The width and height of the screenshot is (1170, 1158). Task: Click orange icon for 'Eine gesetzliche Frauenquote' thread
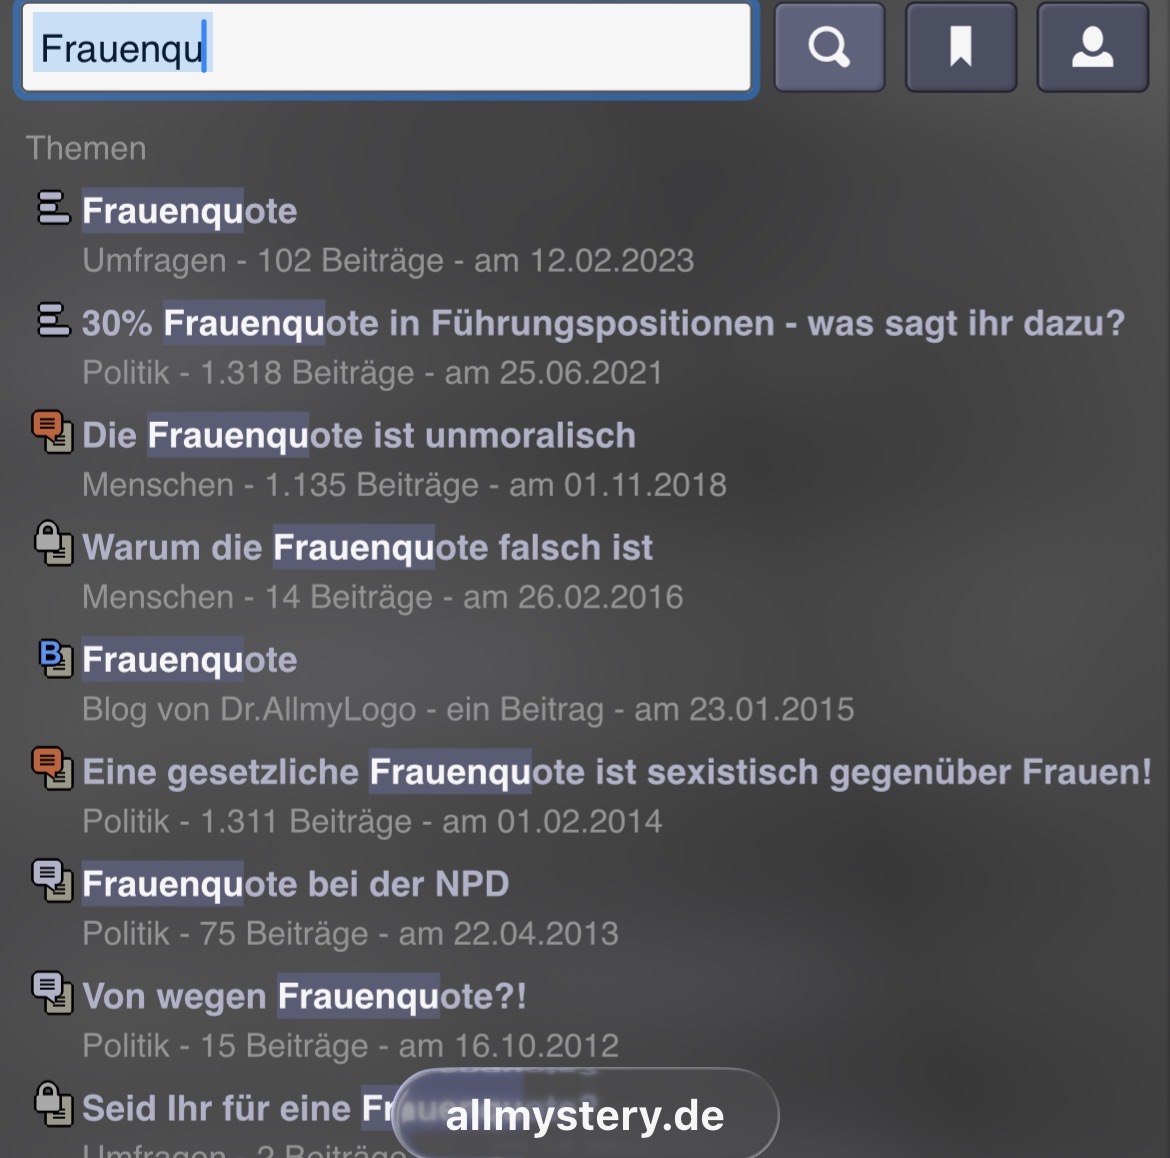(52, 768)
